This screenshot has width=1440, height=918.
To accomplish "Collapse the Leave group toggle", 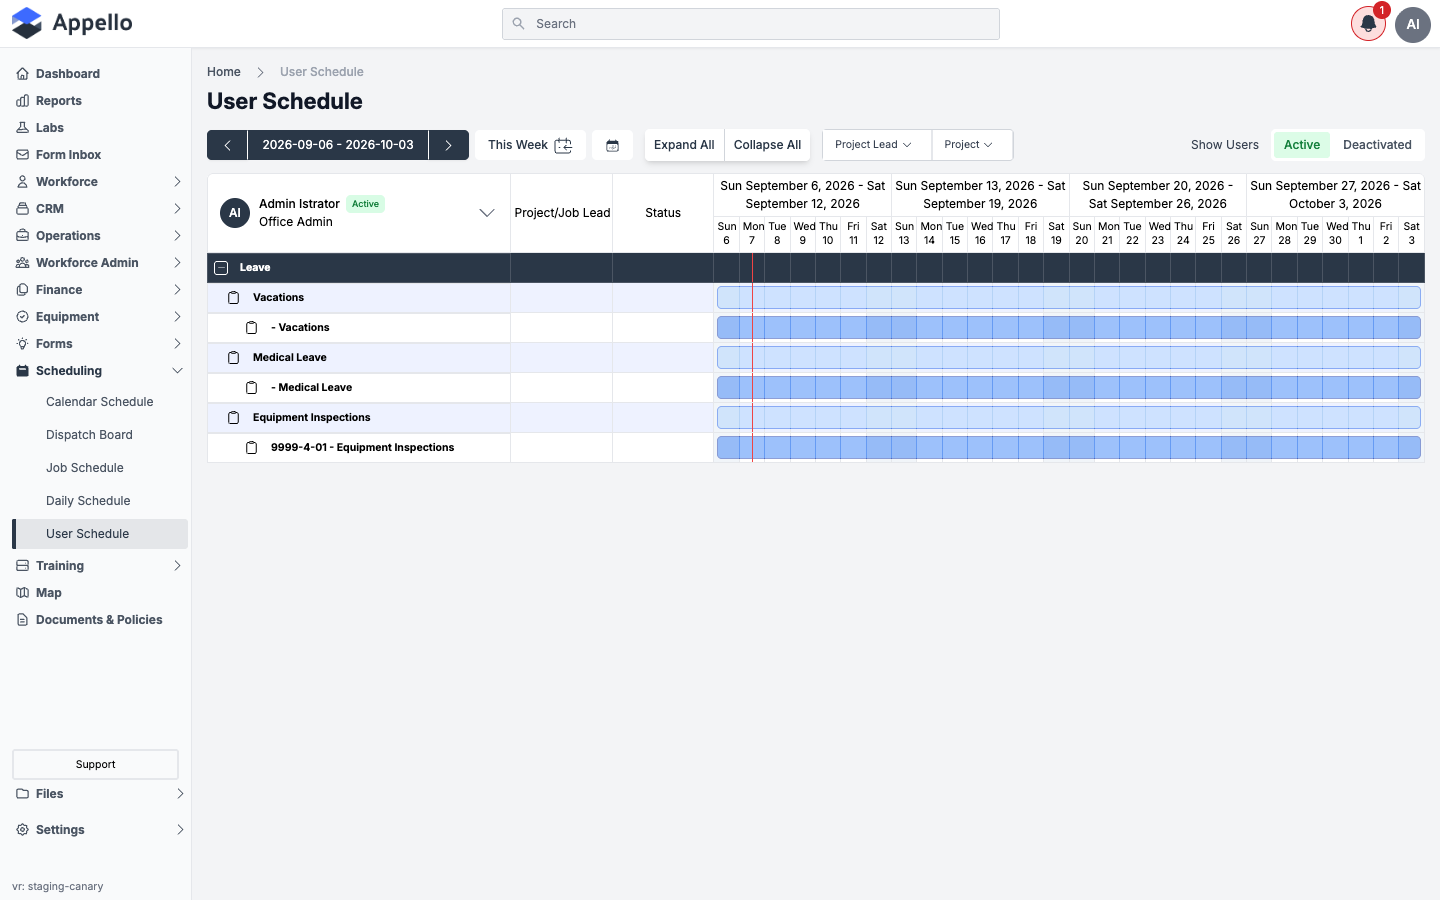I will pyautogui.click(x=221, y=268).
